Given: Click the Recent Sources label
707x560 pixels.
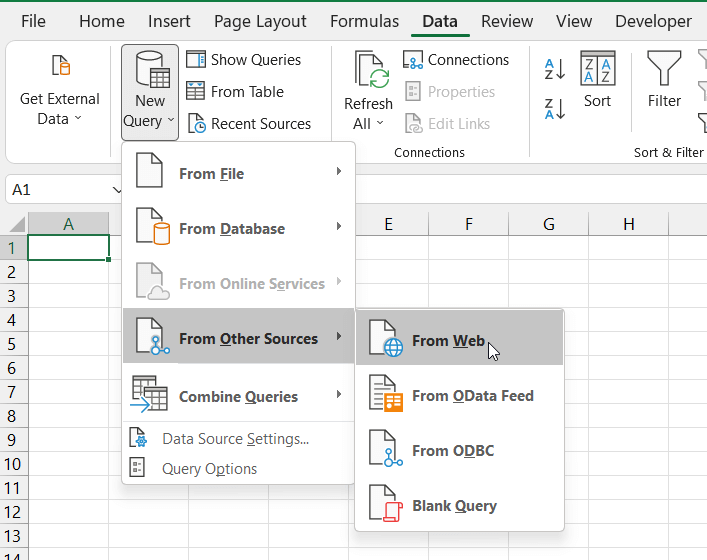Looking at the screenshot, I should click(x=261, y=124).
